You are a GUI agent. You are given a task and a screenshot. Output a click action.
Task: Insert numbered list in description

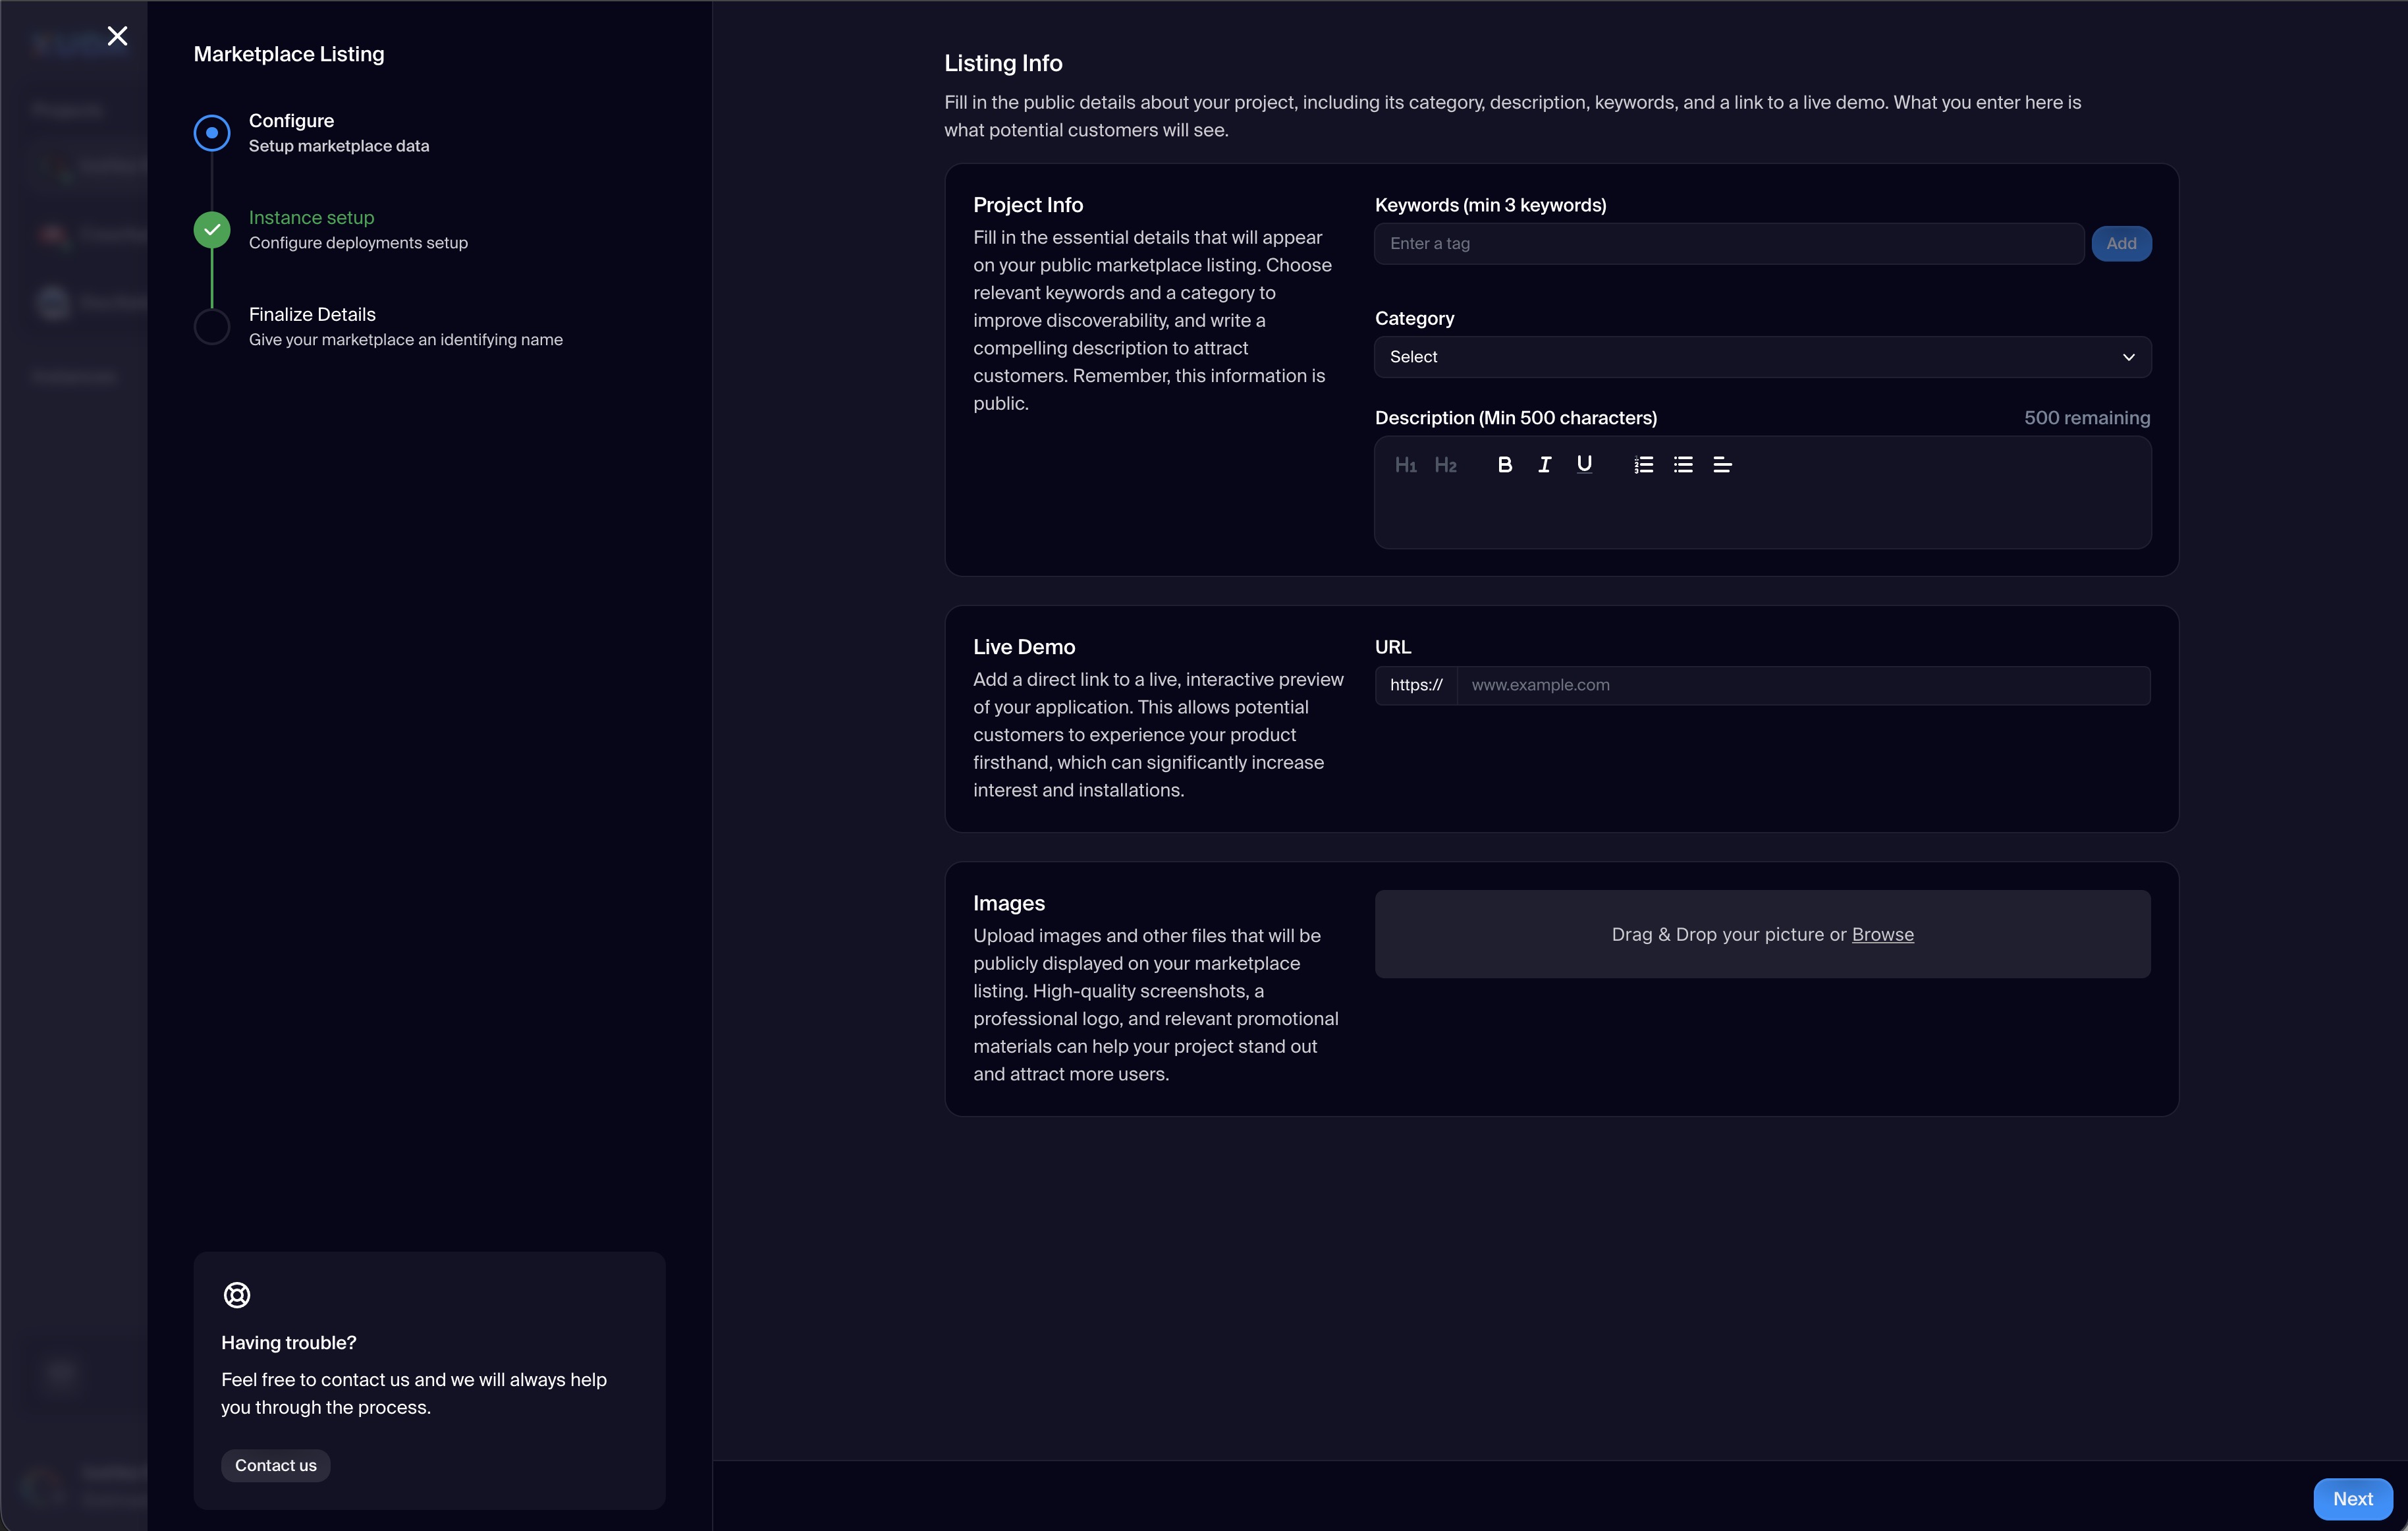click(x=1643, y=465)
